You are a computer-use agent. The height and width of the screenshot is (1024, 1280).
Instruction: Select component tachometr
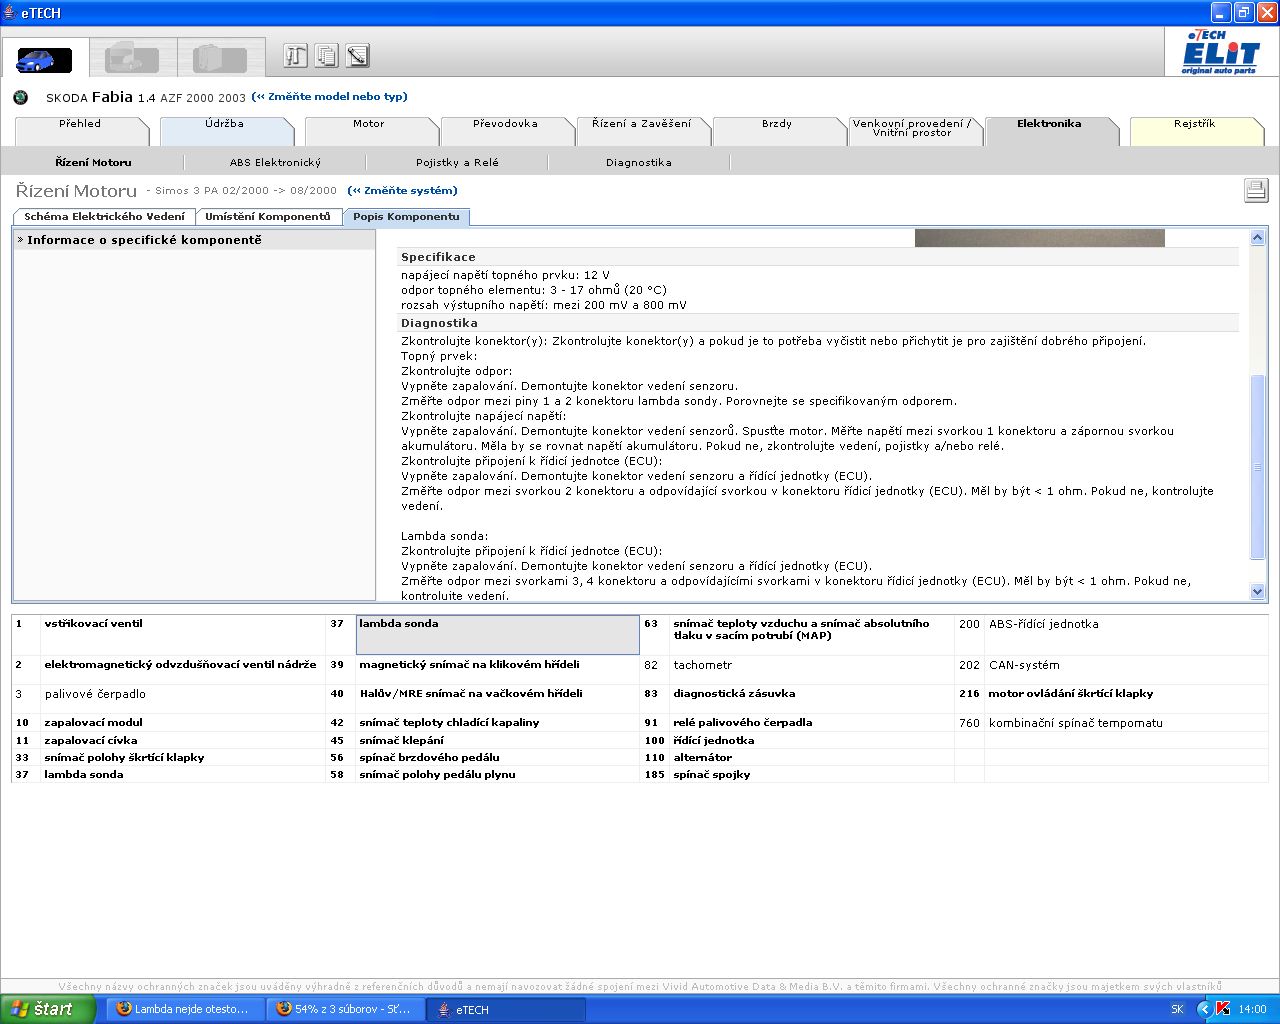(x=702, y=664)
